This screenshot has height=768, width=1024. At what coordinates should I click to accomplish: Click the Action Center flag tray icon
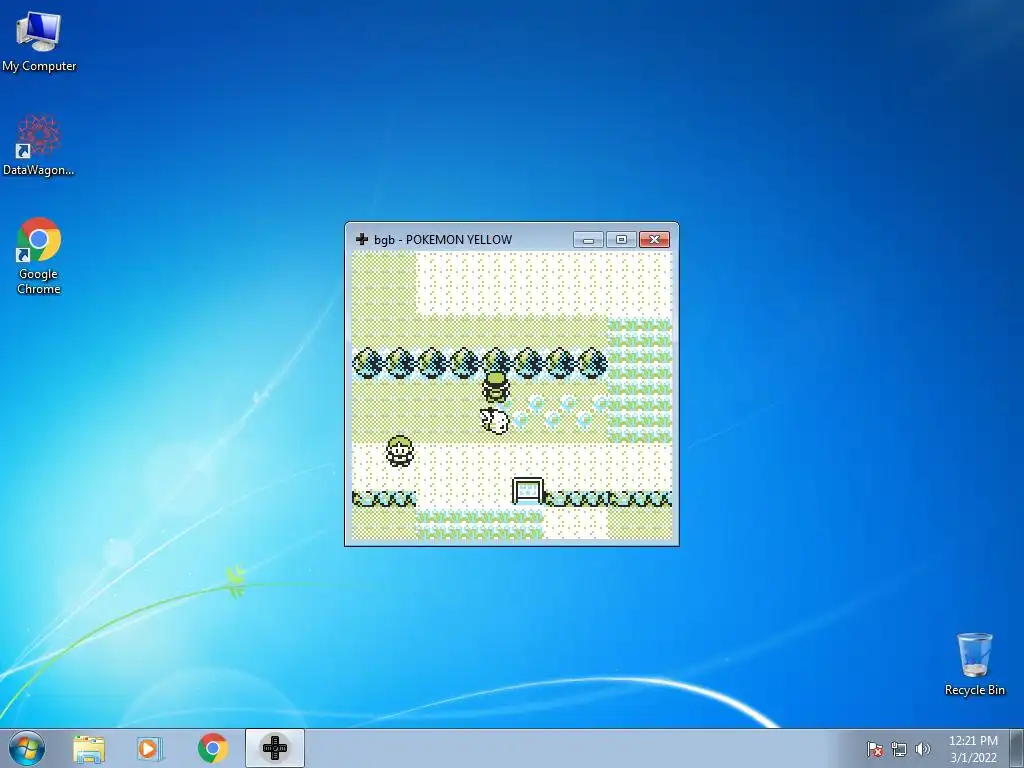coord(875,749)
